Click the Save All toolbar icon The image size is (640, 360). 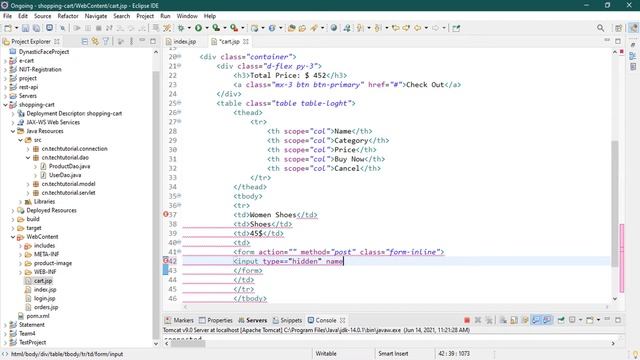(x=36, y=28)
